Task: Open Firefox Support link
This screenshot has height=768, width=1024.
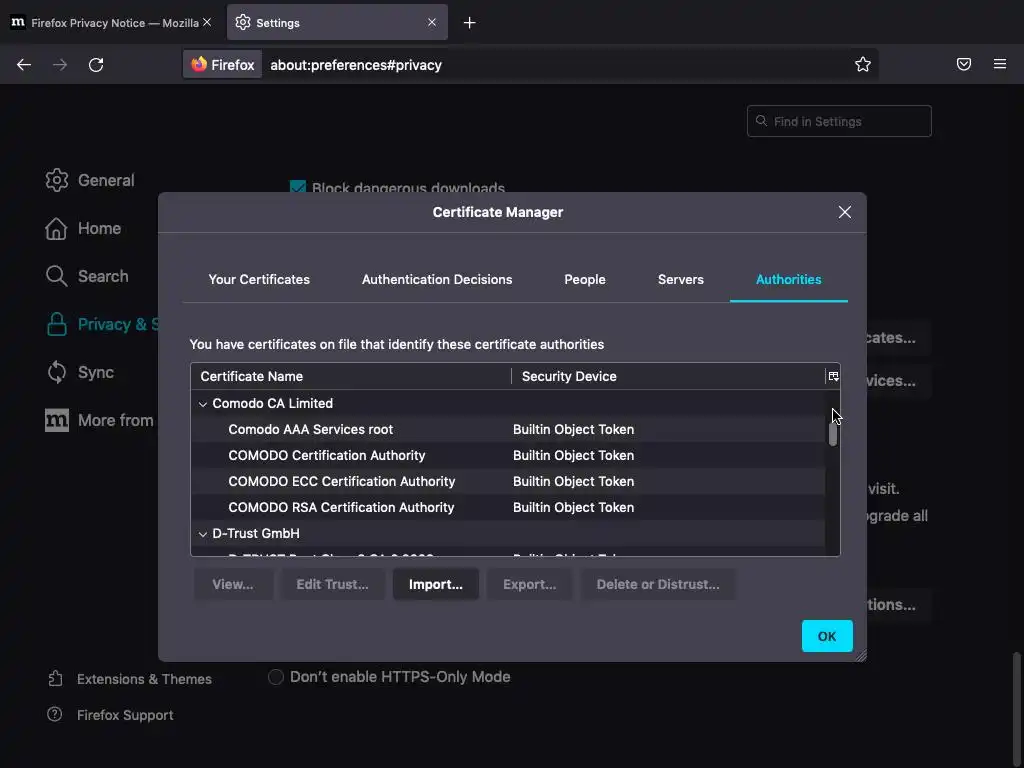Action: click(110, 715)
